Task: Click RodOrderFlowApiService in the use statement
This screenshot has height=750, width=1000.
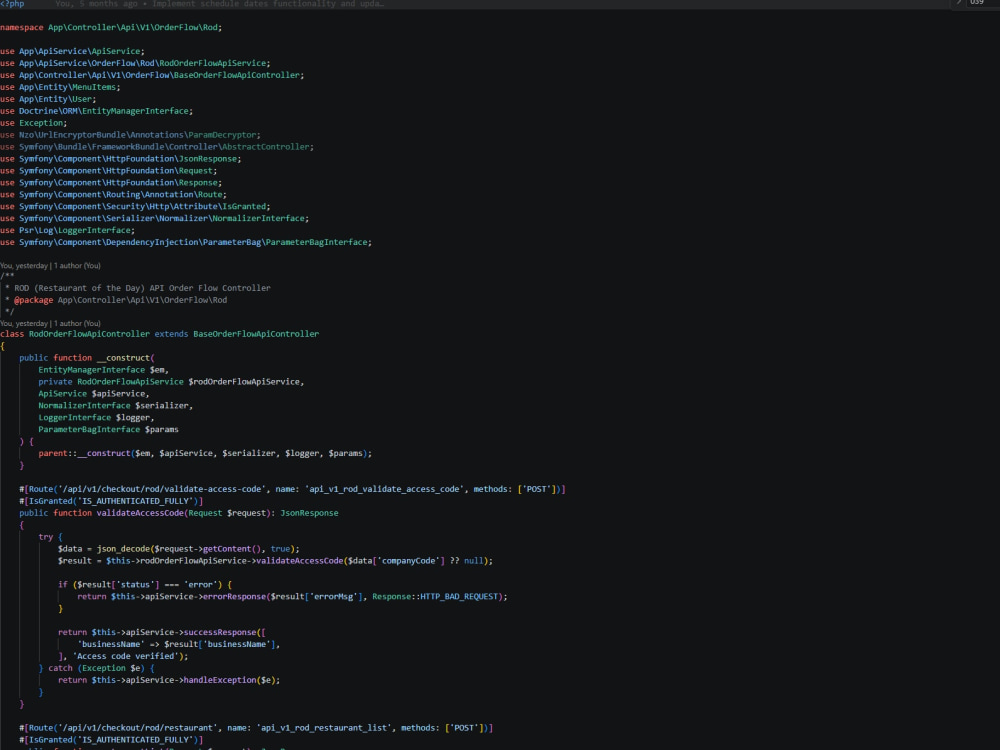Action: pos(213,63)
